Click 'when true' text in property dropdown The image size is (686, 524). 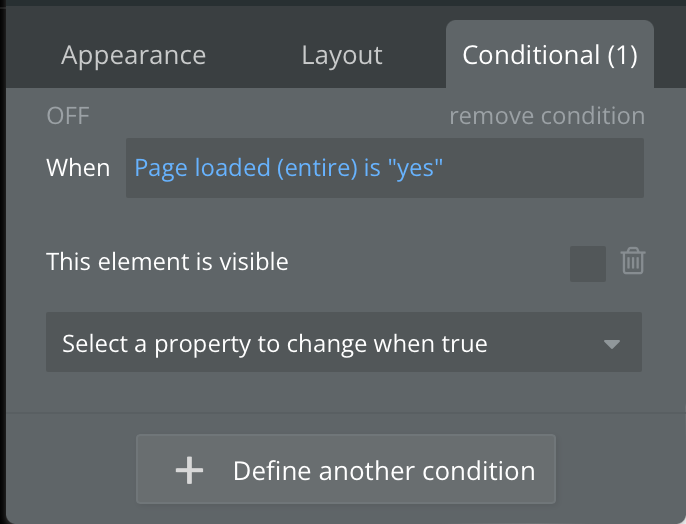point(430,344)
